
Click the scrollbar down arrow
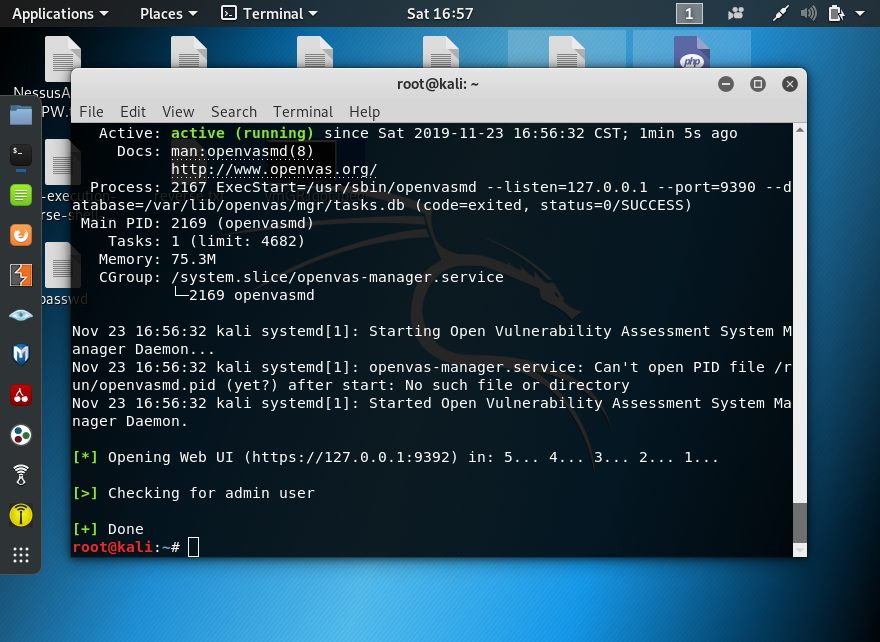800,550
